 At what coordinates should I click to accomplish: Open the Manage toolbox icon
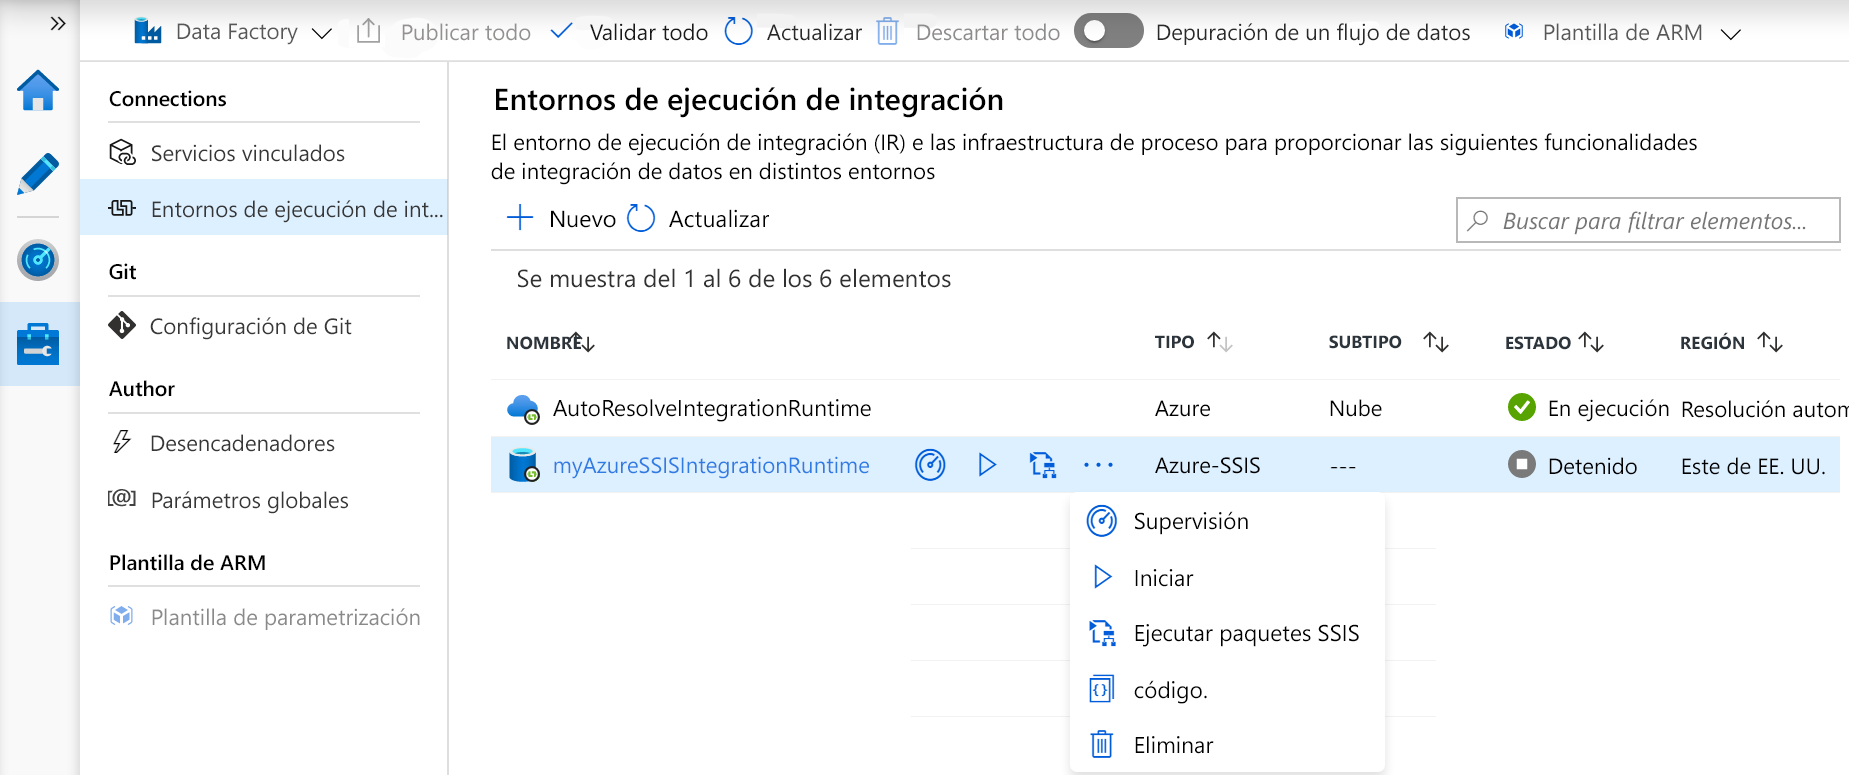[x=38, y=344]
